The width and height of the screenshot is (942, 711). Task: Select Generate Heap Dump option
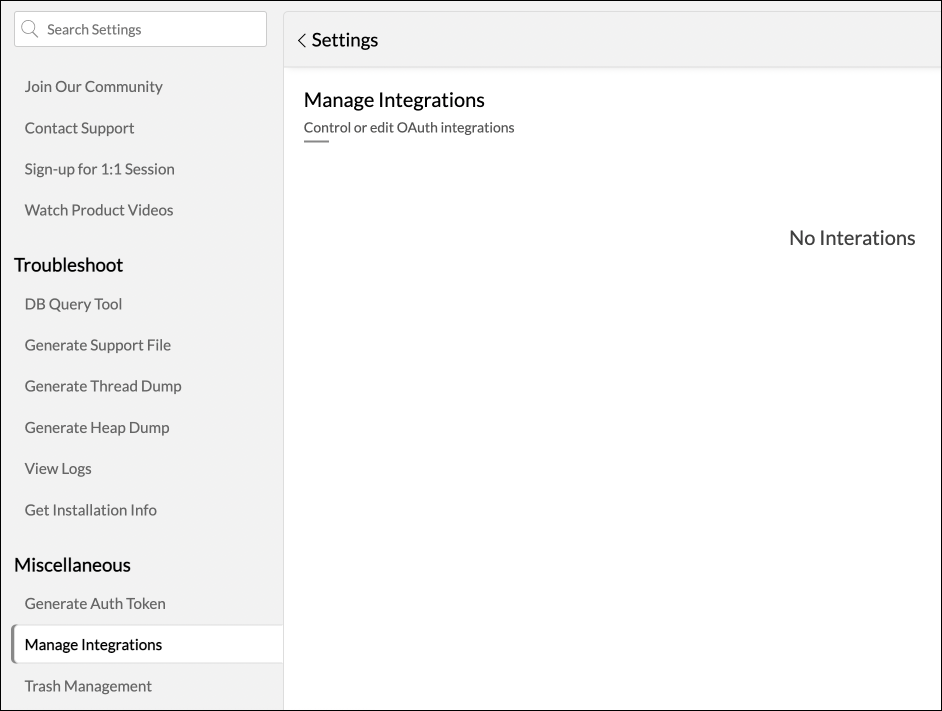coord(97,427)
